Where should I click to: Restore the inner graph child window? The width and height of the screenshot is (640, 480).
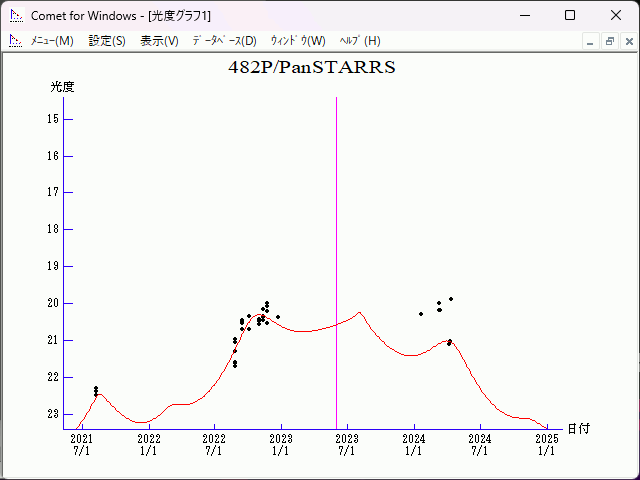coord(609,41)
